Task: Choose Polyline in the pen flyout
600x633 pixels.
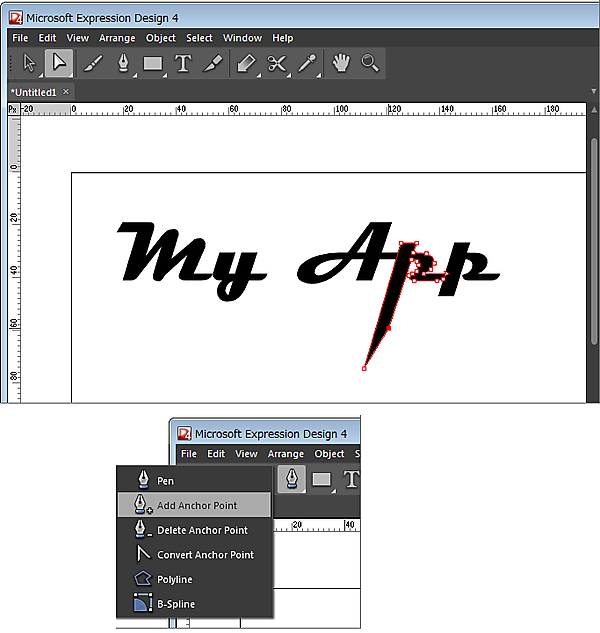Action: 174,579
